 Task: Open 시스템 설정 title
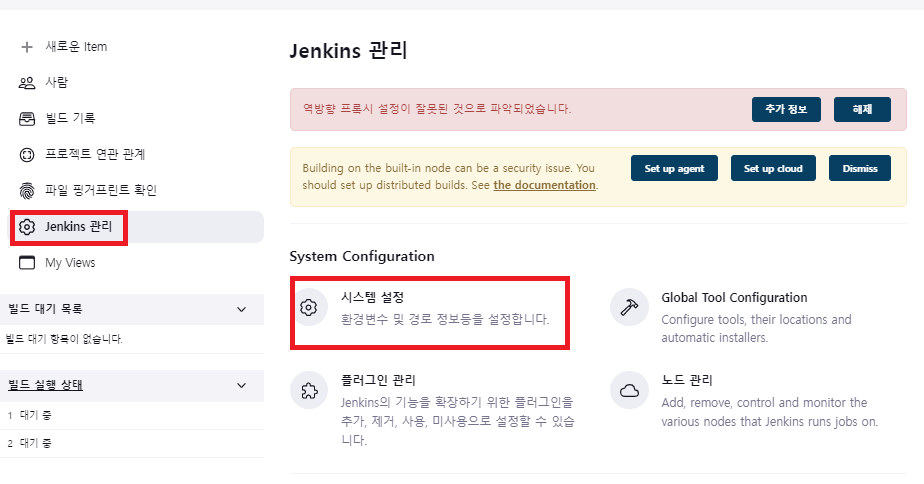(372, 297)
